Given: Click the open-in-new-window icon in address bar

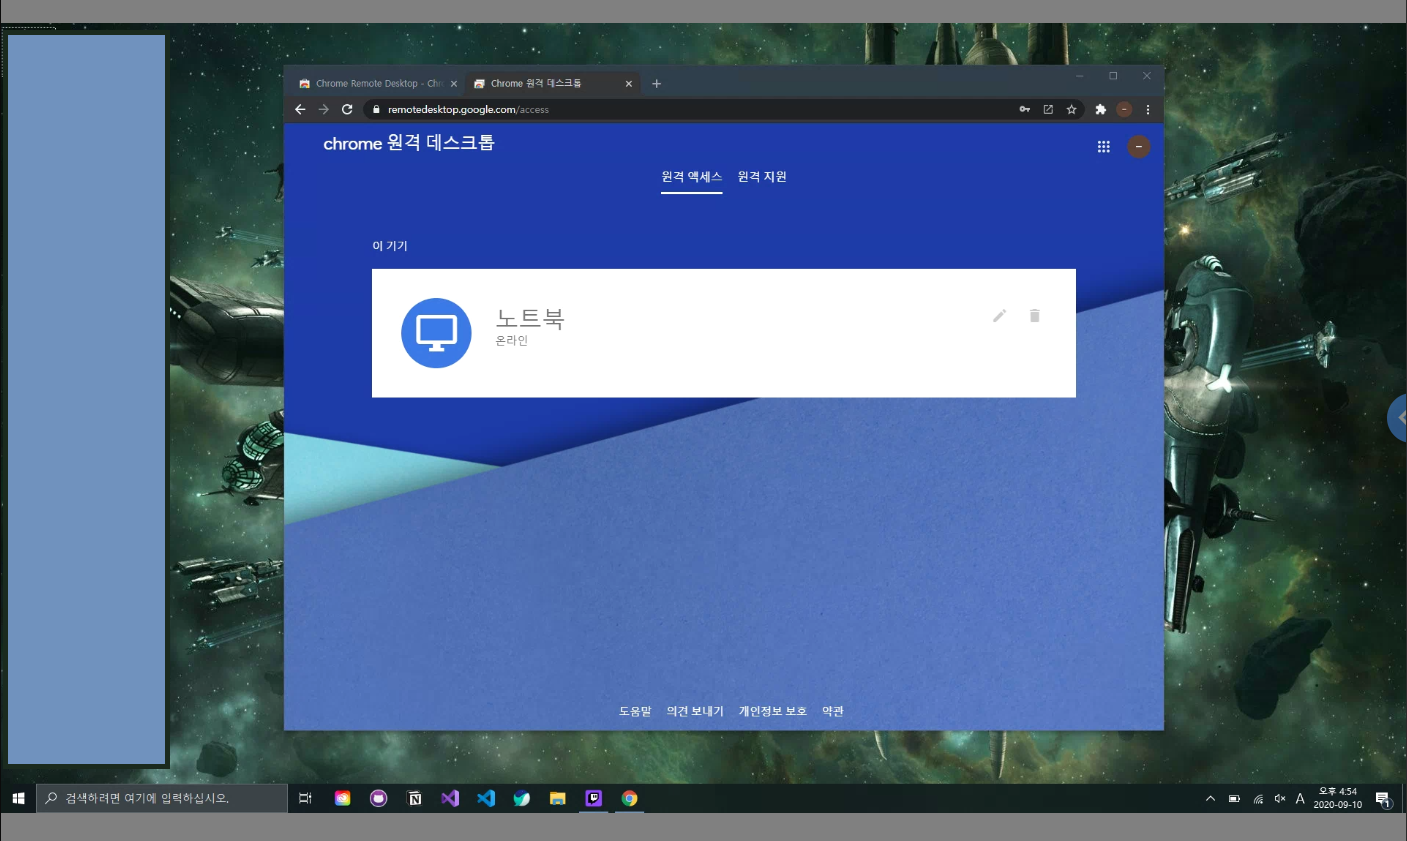Looking at the screenshot, I should 1046,109.
